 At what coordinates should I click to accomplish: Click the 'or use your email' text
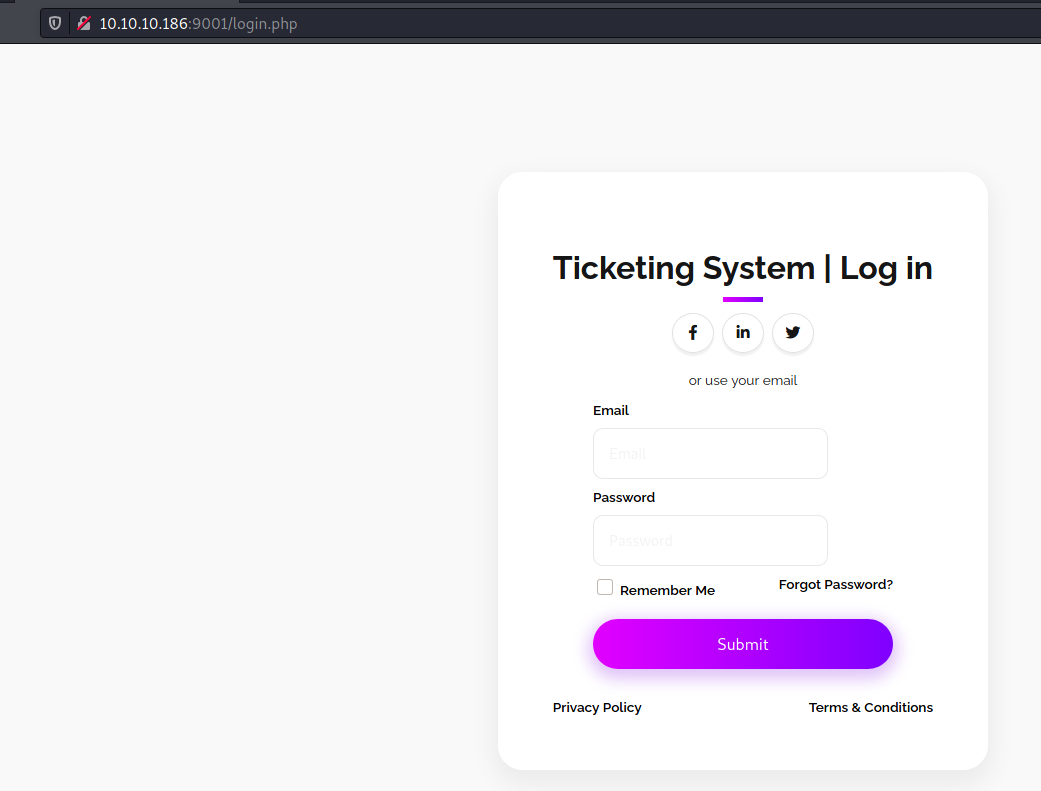[742, 381]
